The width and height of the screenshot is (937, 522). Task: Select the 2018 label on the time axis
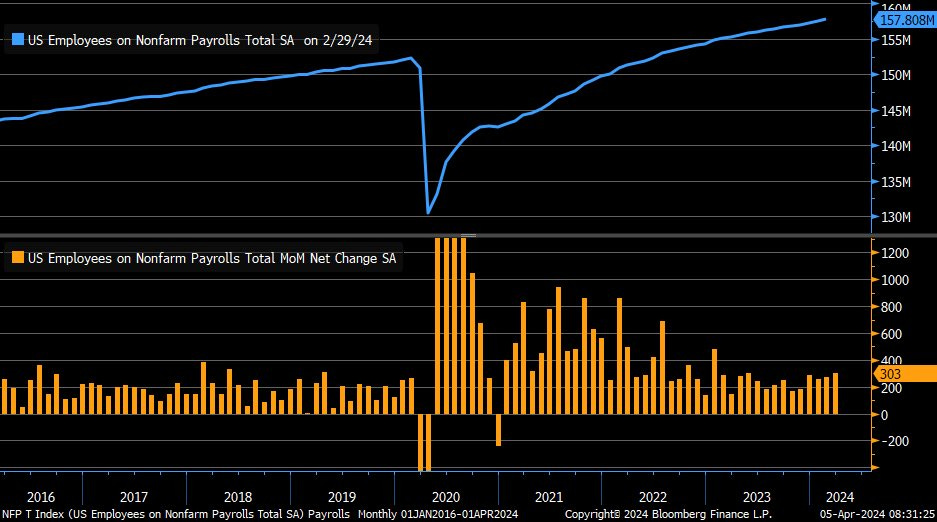coord(237,497)
